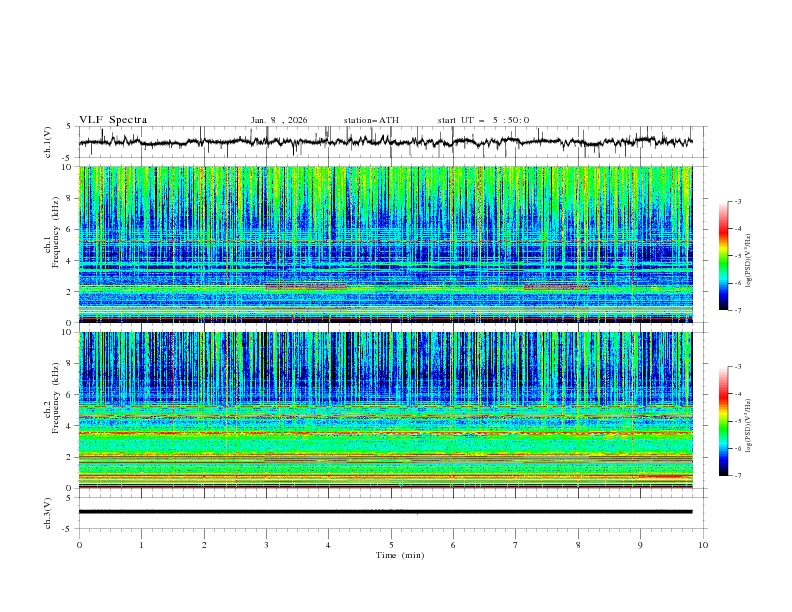Click the pink band near 2 kHz at minute 3.5 in ch.1
The width and height of the screenshot is (792, 612).
(307, 286)
